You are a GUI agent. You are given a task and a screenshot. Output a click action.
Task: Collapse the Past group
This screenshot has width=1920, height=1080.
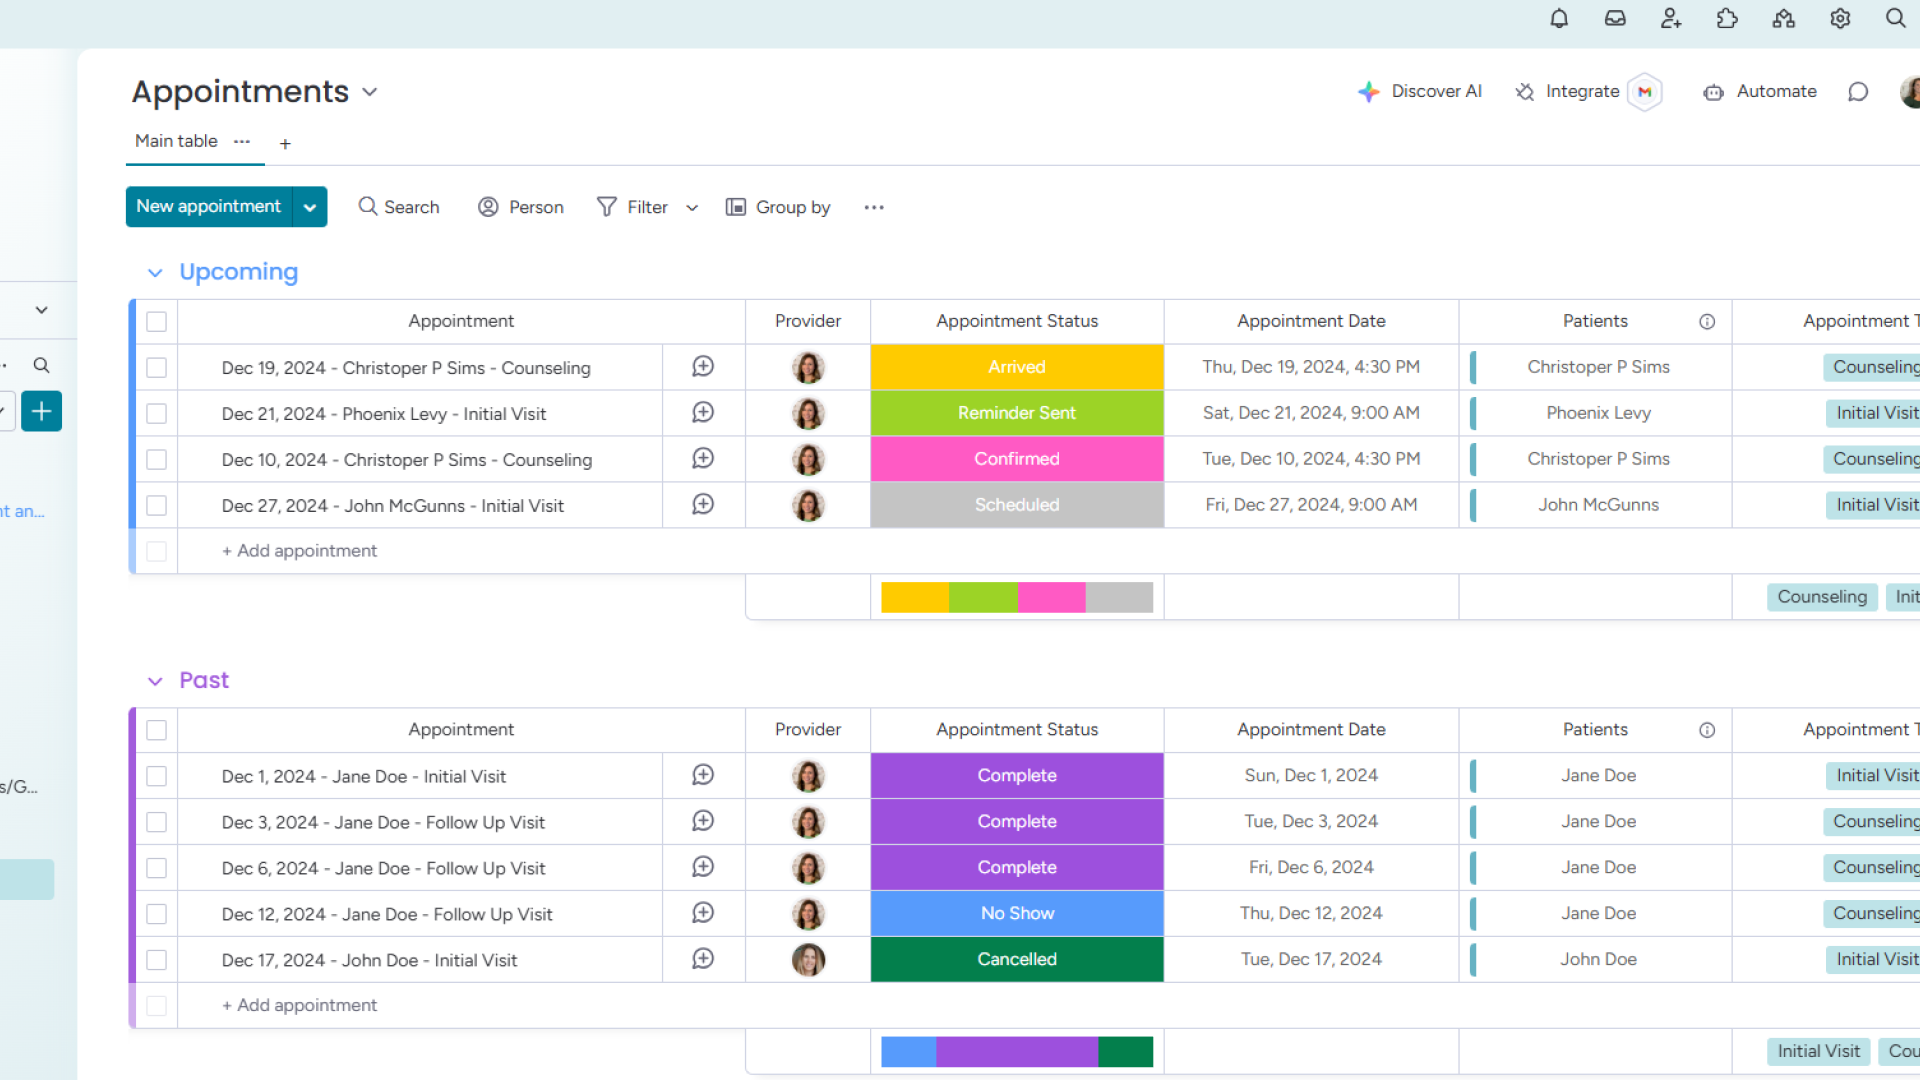point(155,681)
